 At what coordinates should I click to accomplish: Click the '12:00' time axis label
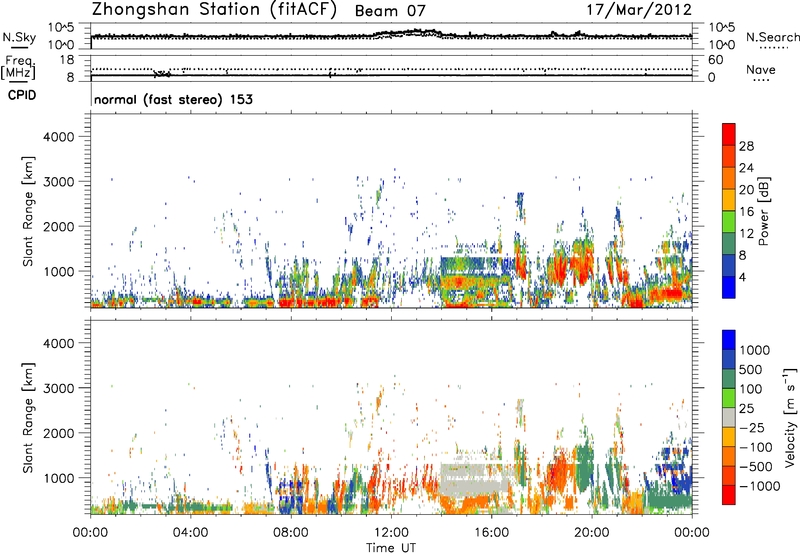[x=391, y=533]
